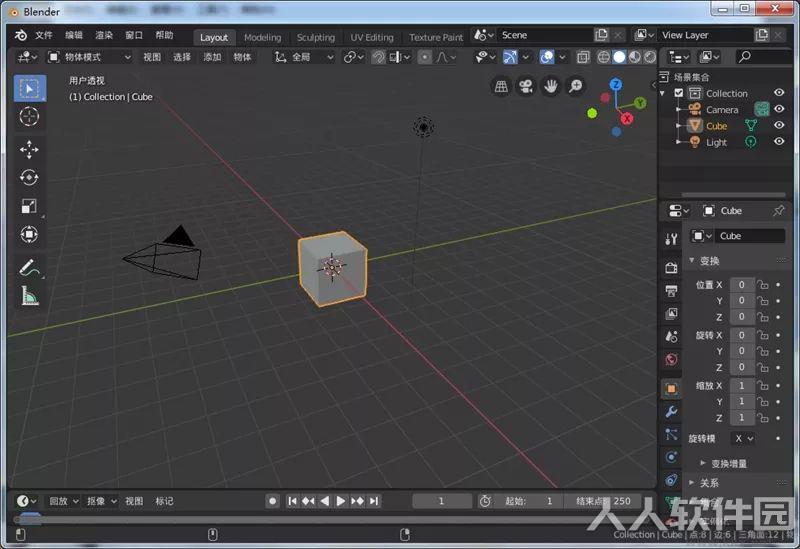
Task: Toggle X-ray view mode
Action: 583,57
